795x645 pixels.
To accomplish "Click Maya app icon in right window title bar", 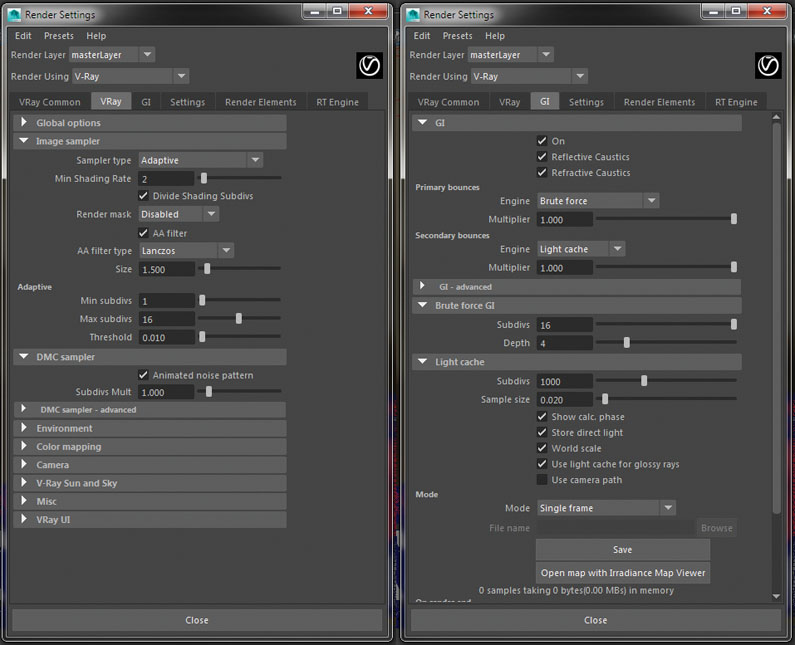I will [413, 15].
